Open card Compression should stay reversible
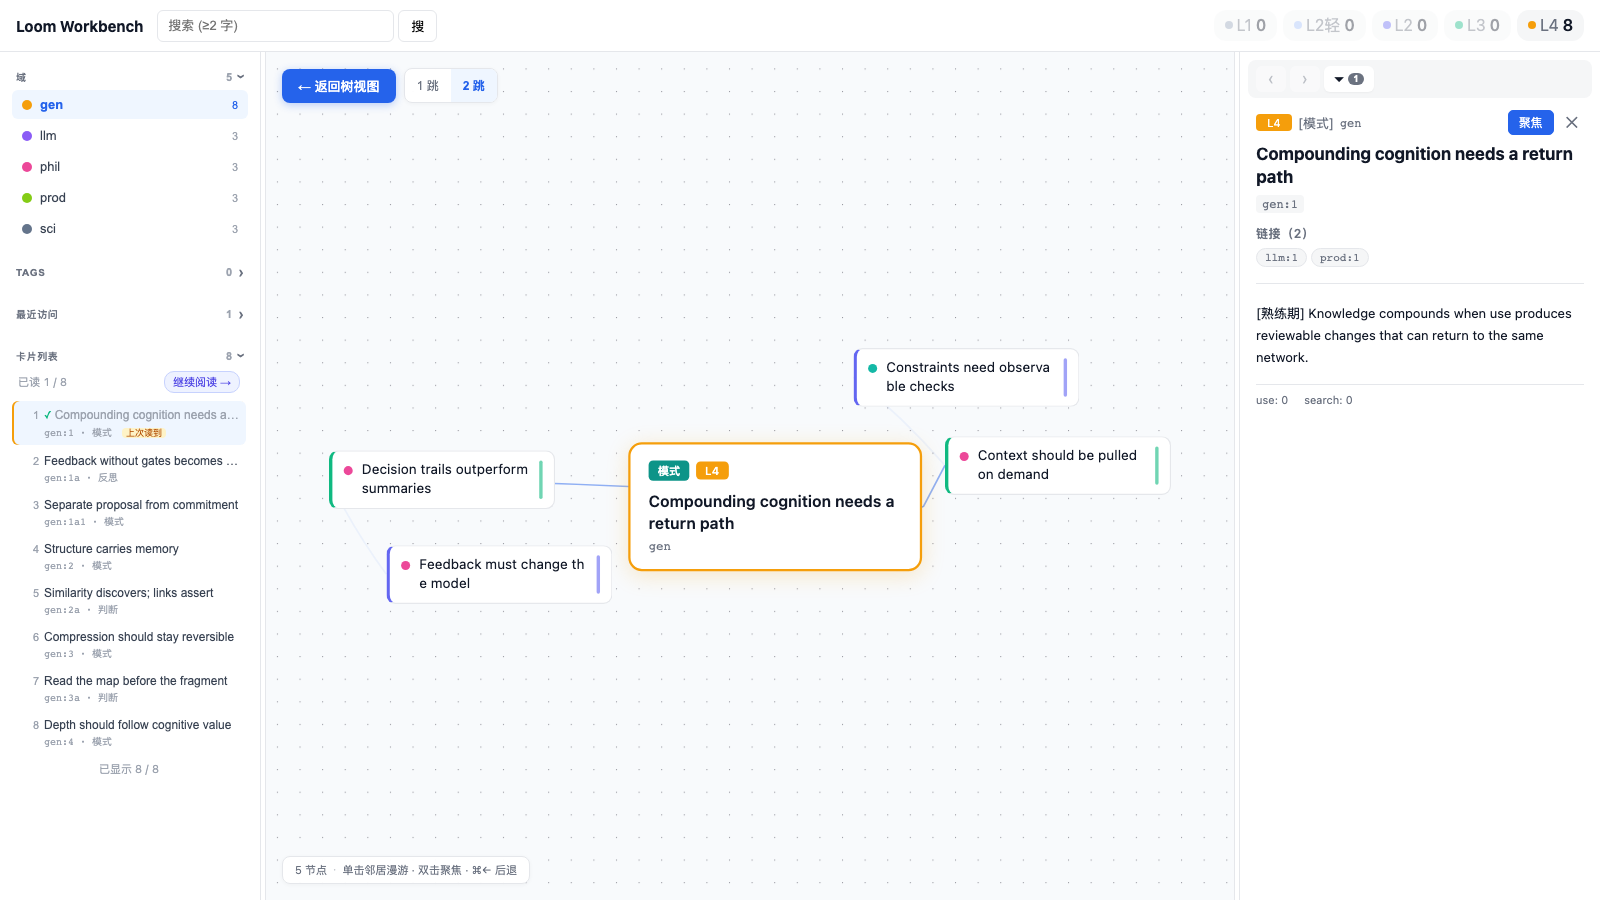The image size is (1600, 900). pyautogui.click(x=130, y=644)
